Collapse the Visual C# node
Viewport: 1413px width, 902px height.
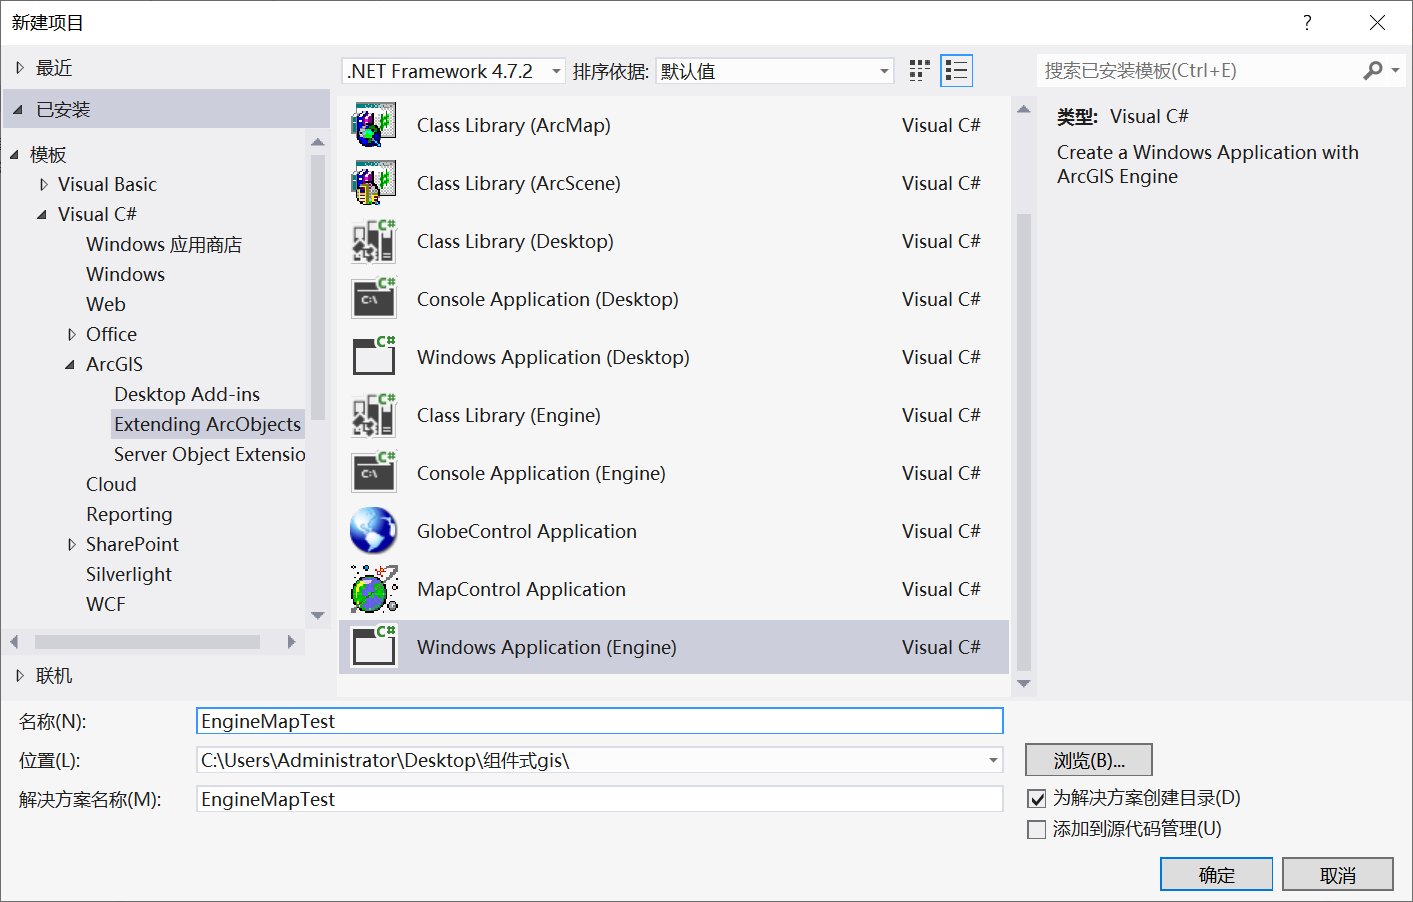pos(42,214)
